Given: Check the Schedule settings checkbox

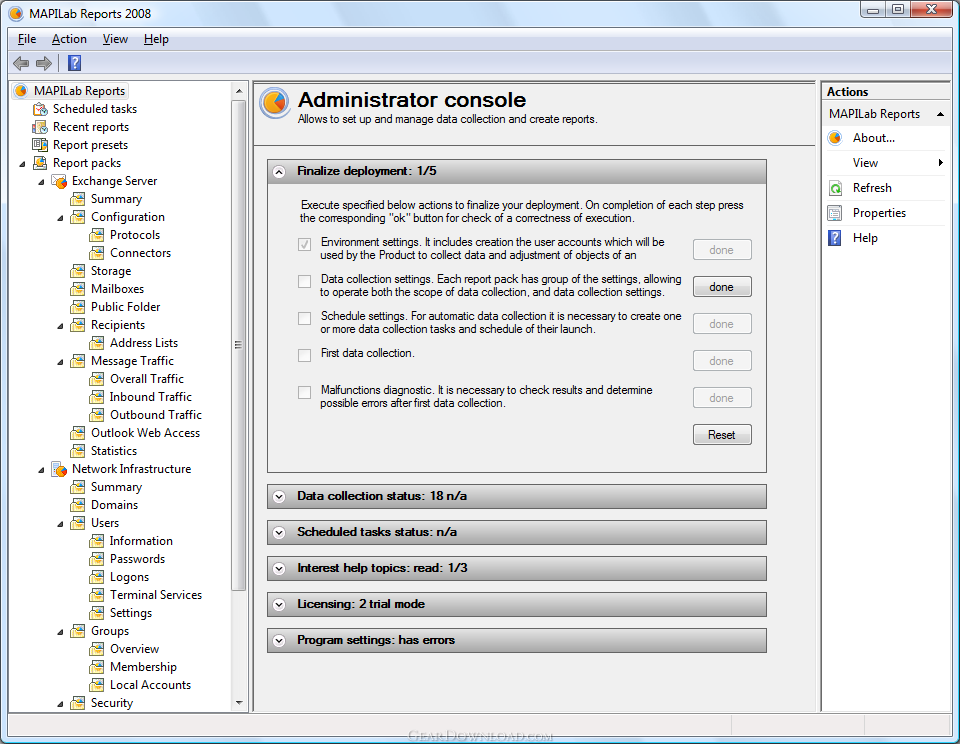Looking at the screenshot, I should (x=304, y=318).
